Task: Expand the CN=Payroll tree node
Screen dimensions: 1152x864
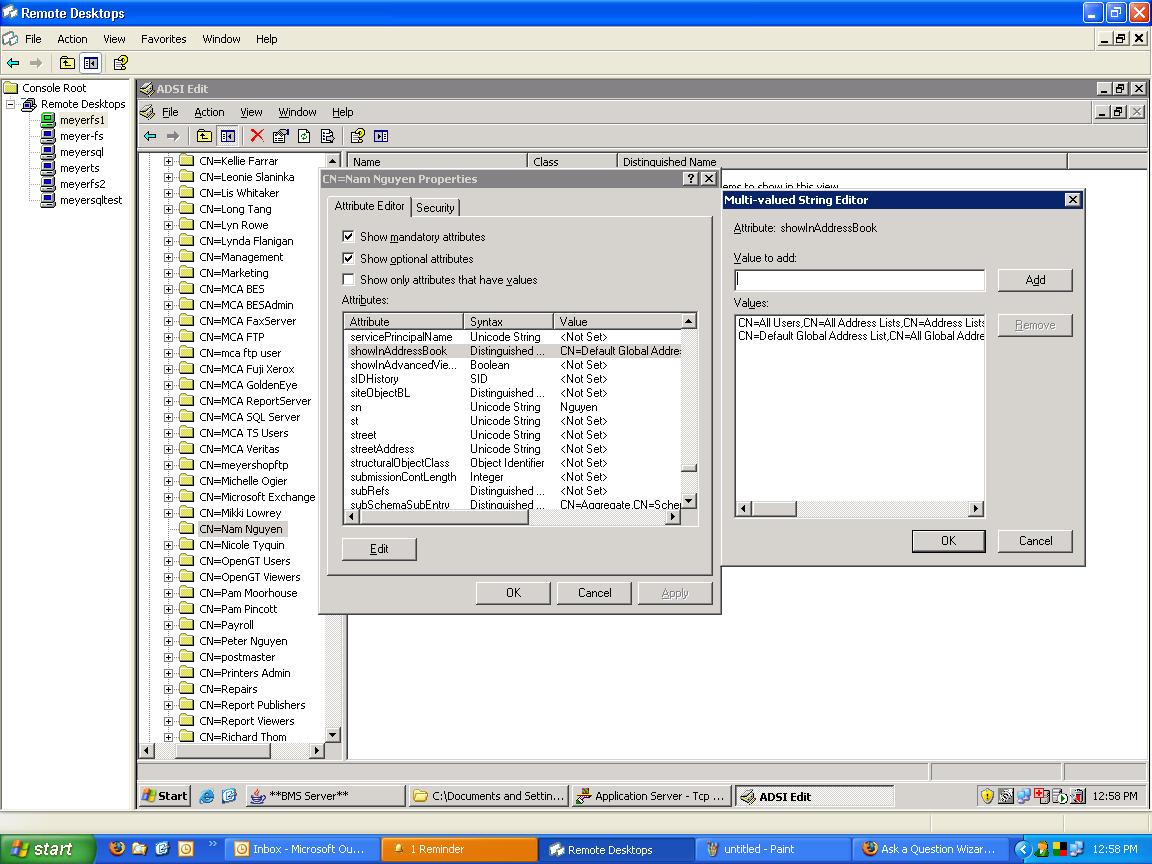Action: tap(169, 625)
